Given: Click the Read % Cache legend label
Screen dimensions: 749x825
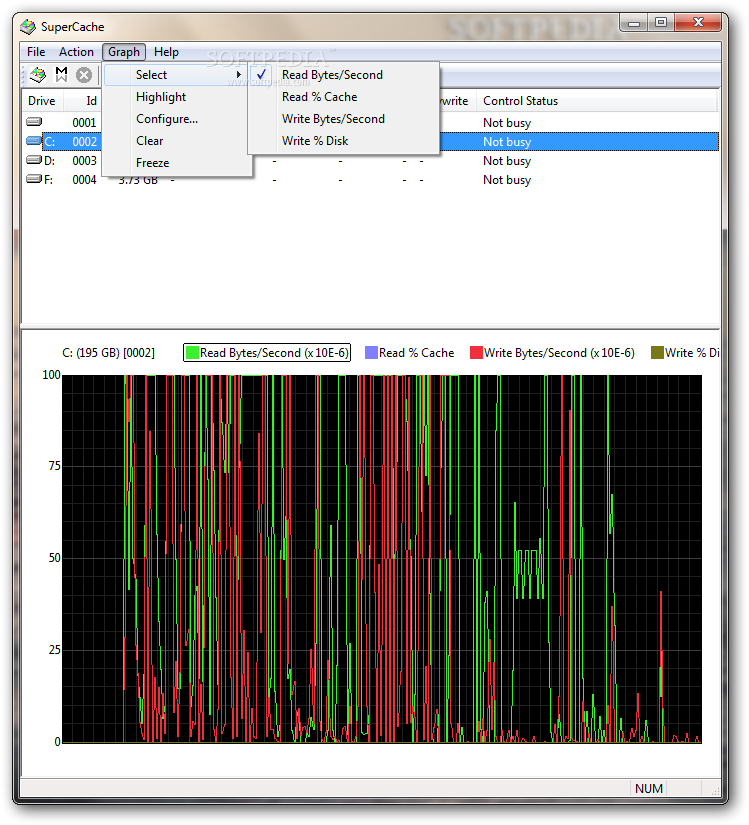Looking at the screenshot, I should (417, 353).
